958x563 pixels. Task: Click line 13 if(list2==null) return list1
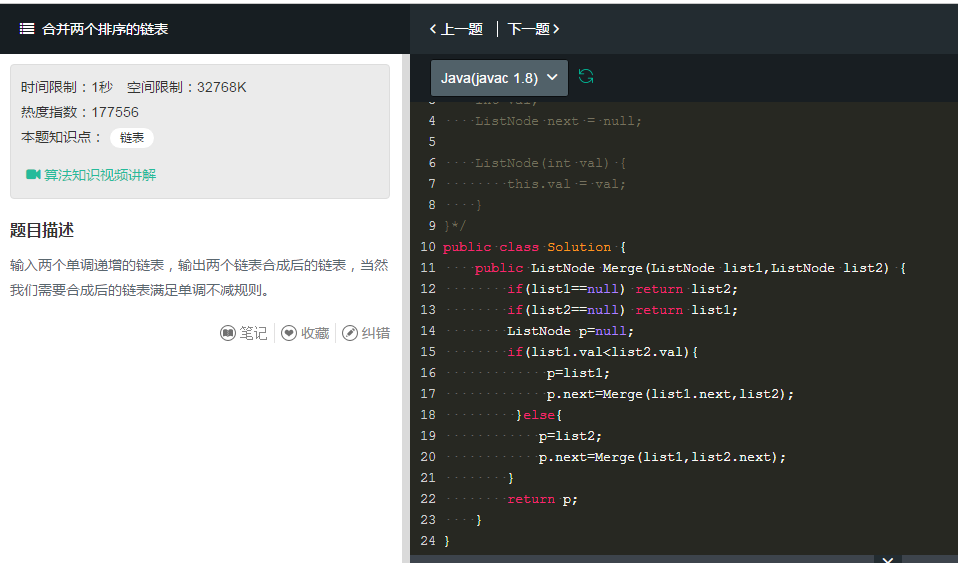[623, 310]
